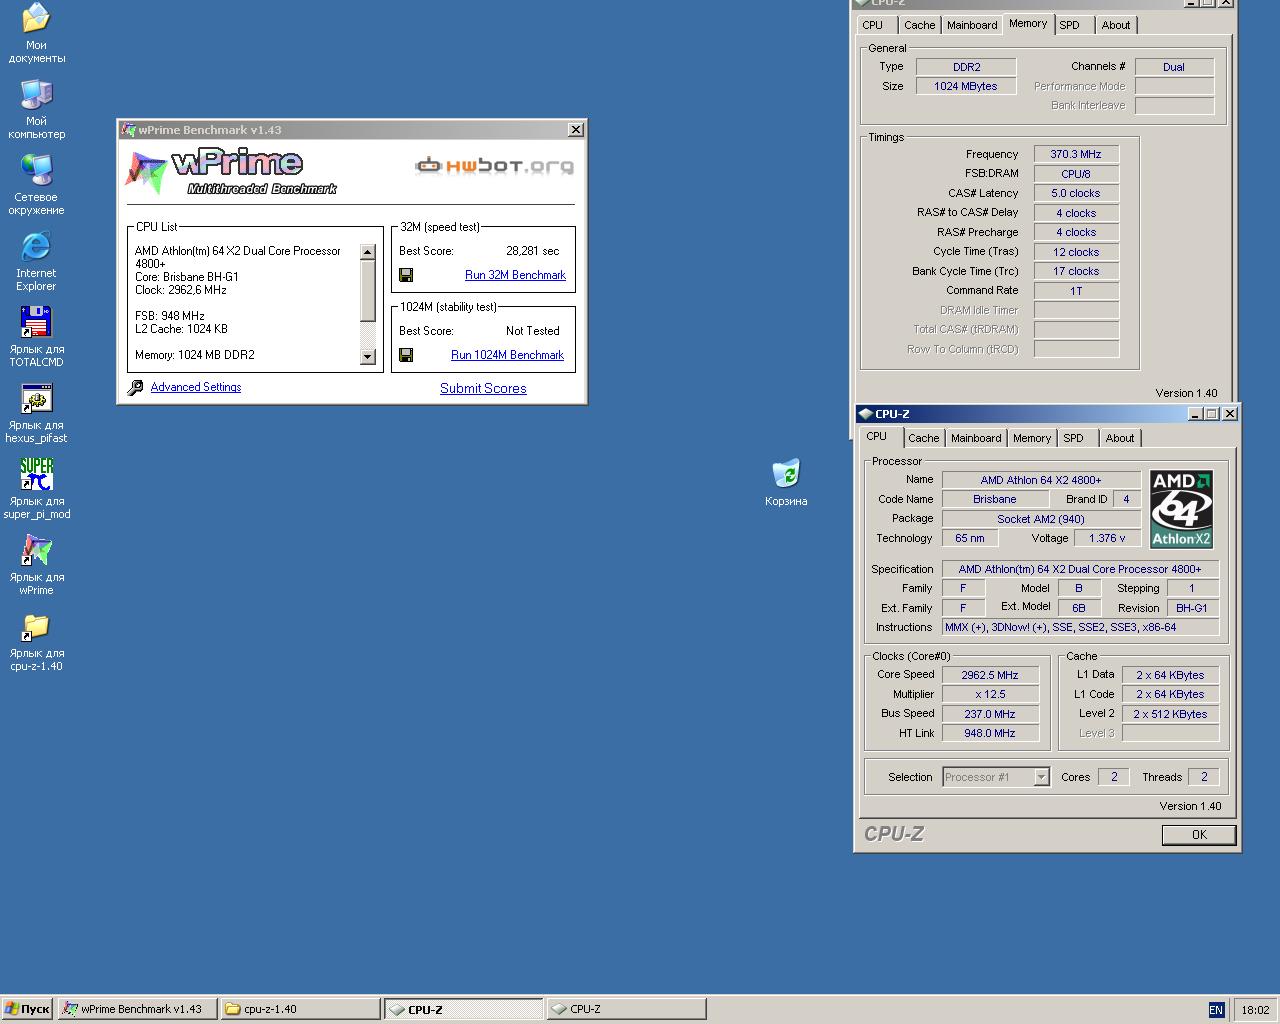Click the save icon next to Run 1024M Benchmark
1280x1024 pixels.
406,355
